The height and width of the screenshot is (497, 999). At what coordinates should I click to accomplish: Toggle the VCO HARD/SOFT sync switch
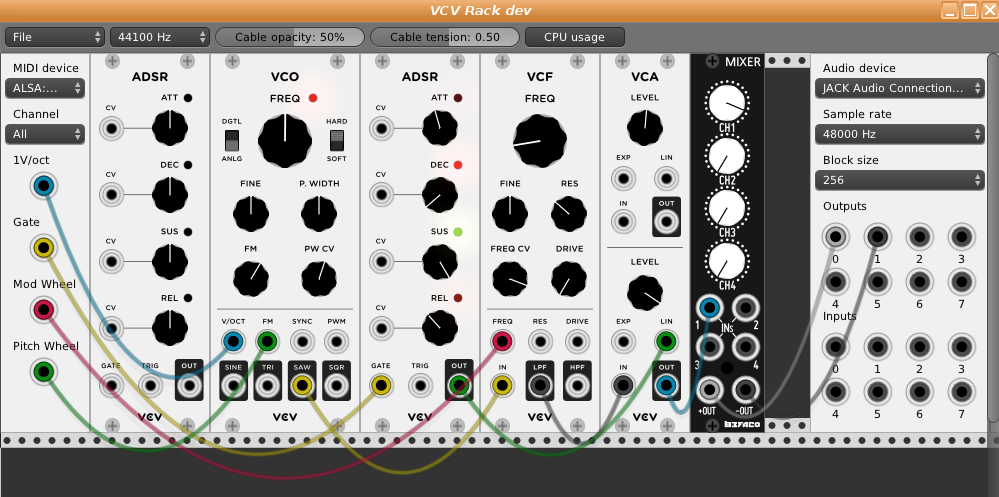pyautogui.click(x=336, y=140)
